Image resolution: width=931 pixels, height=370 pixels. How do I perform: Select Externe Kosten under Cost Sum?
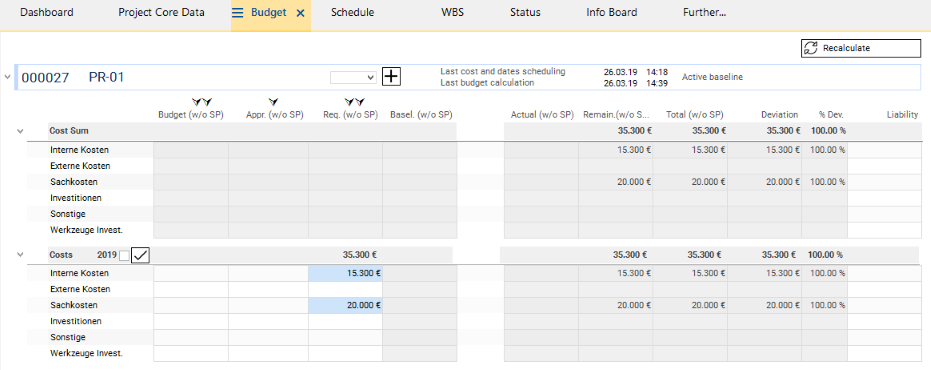[80, 166]
